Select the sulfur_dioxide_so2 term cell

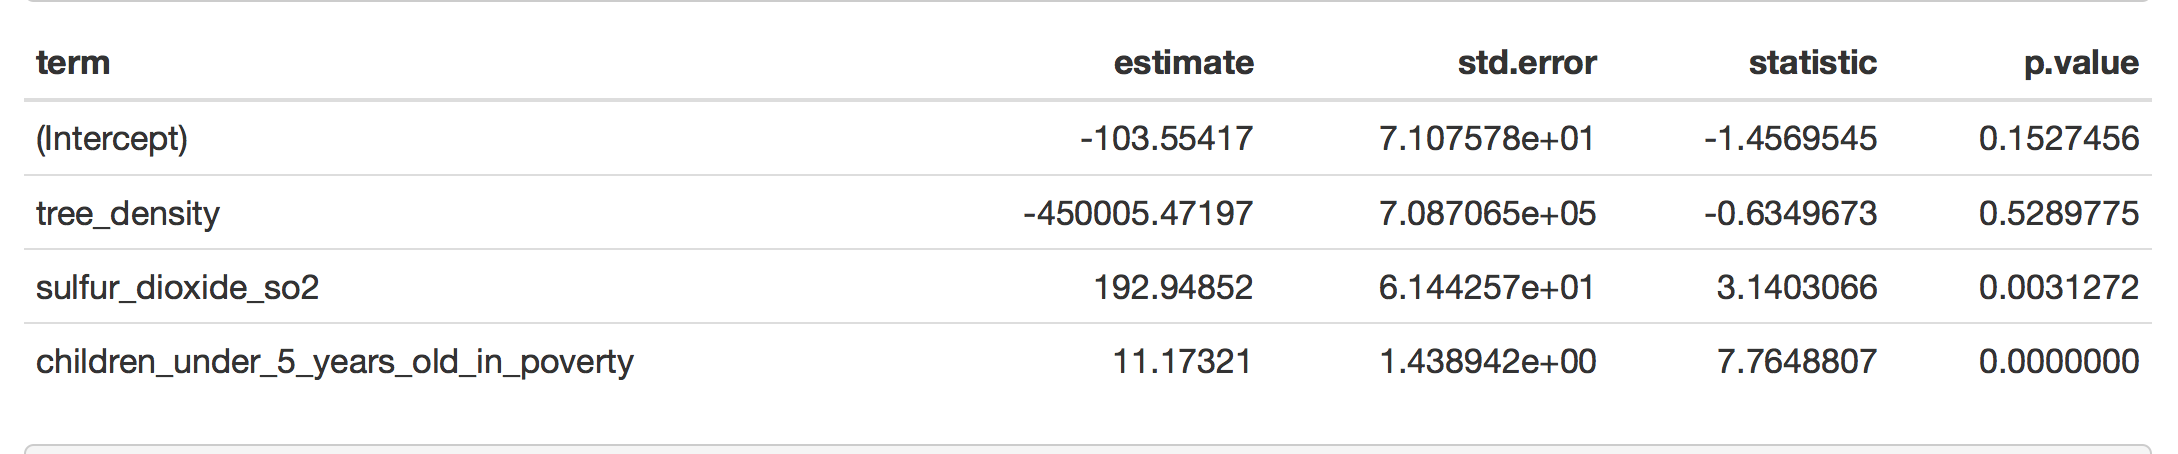(x=177, y=288)
